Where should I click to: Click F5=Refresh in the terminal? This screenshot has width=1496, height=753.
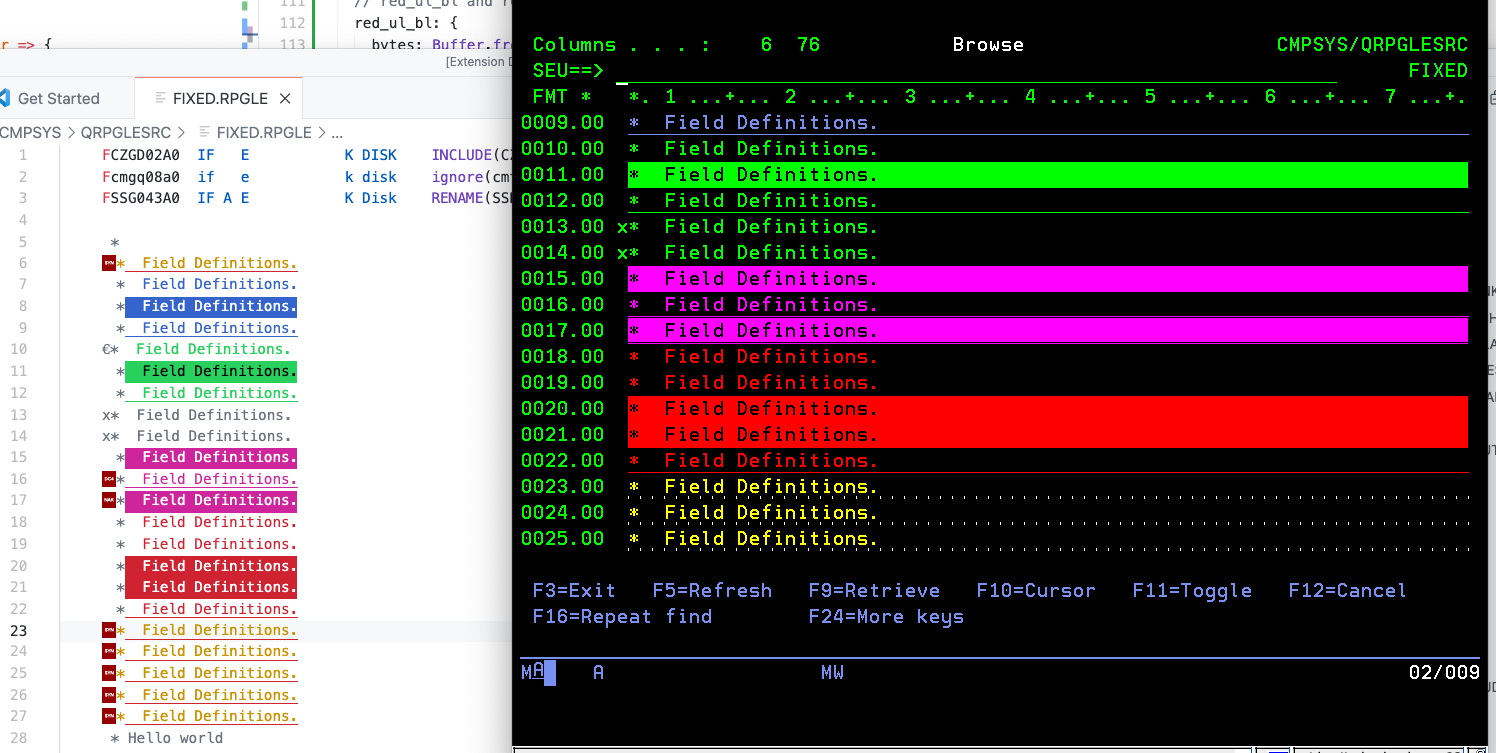click(x=712, y=591)
